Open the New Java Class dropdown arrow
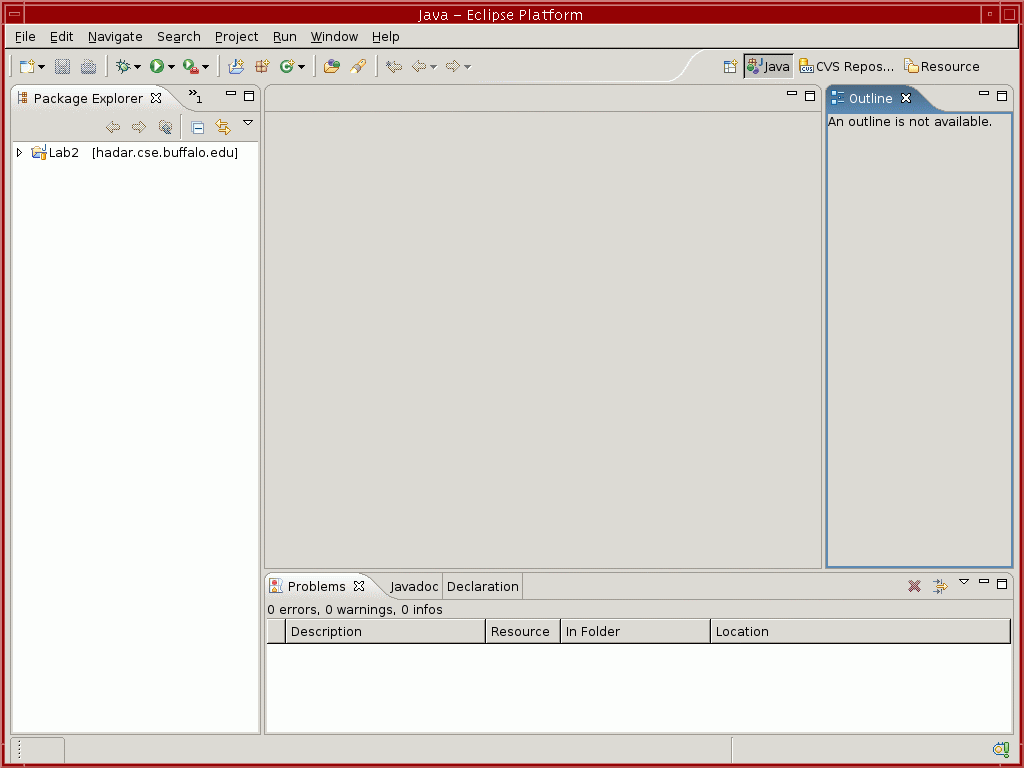The height and width of the screenshot is (768, 1024). click(301, 67)
